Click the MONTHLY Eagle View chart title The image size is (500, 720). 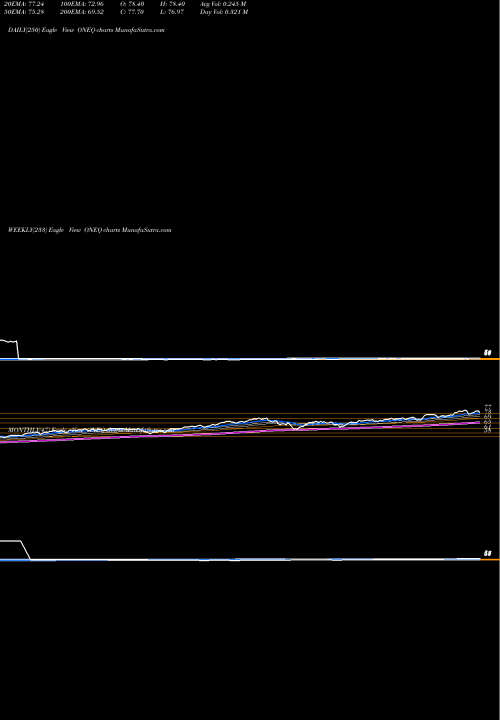click(x=83, y=430)
